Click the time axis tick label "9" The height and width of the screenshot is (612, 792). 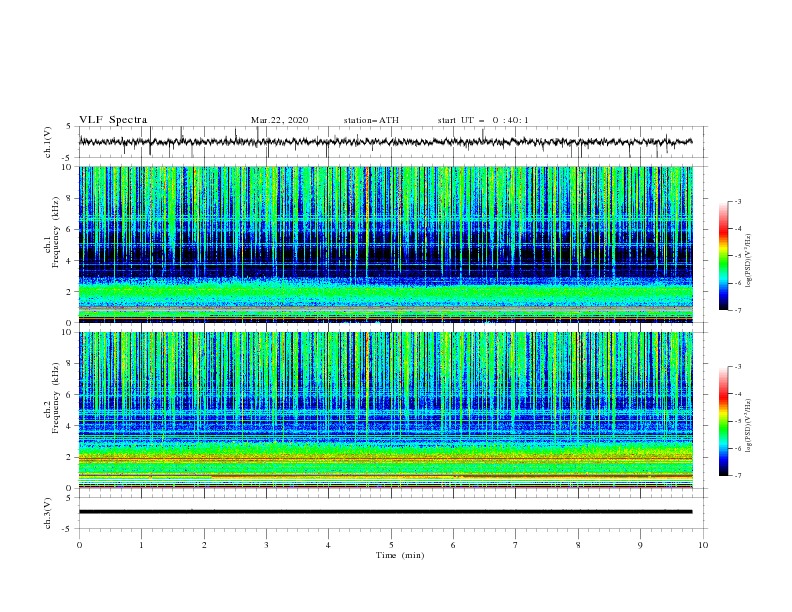(x=640, y=545)
